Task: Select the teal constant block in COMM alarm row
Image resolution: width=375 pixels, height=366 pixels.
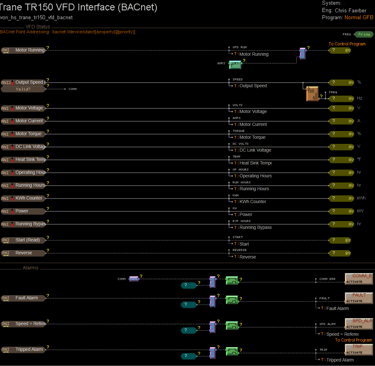Action: point(189,285)
